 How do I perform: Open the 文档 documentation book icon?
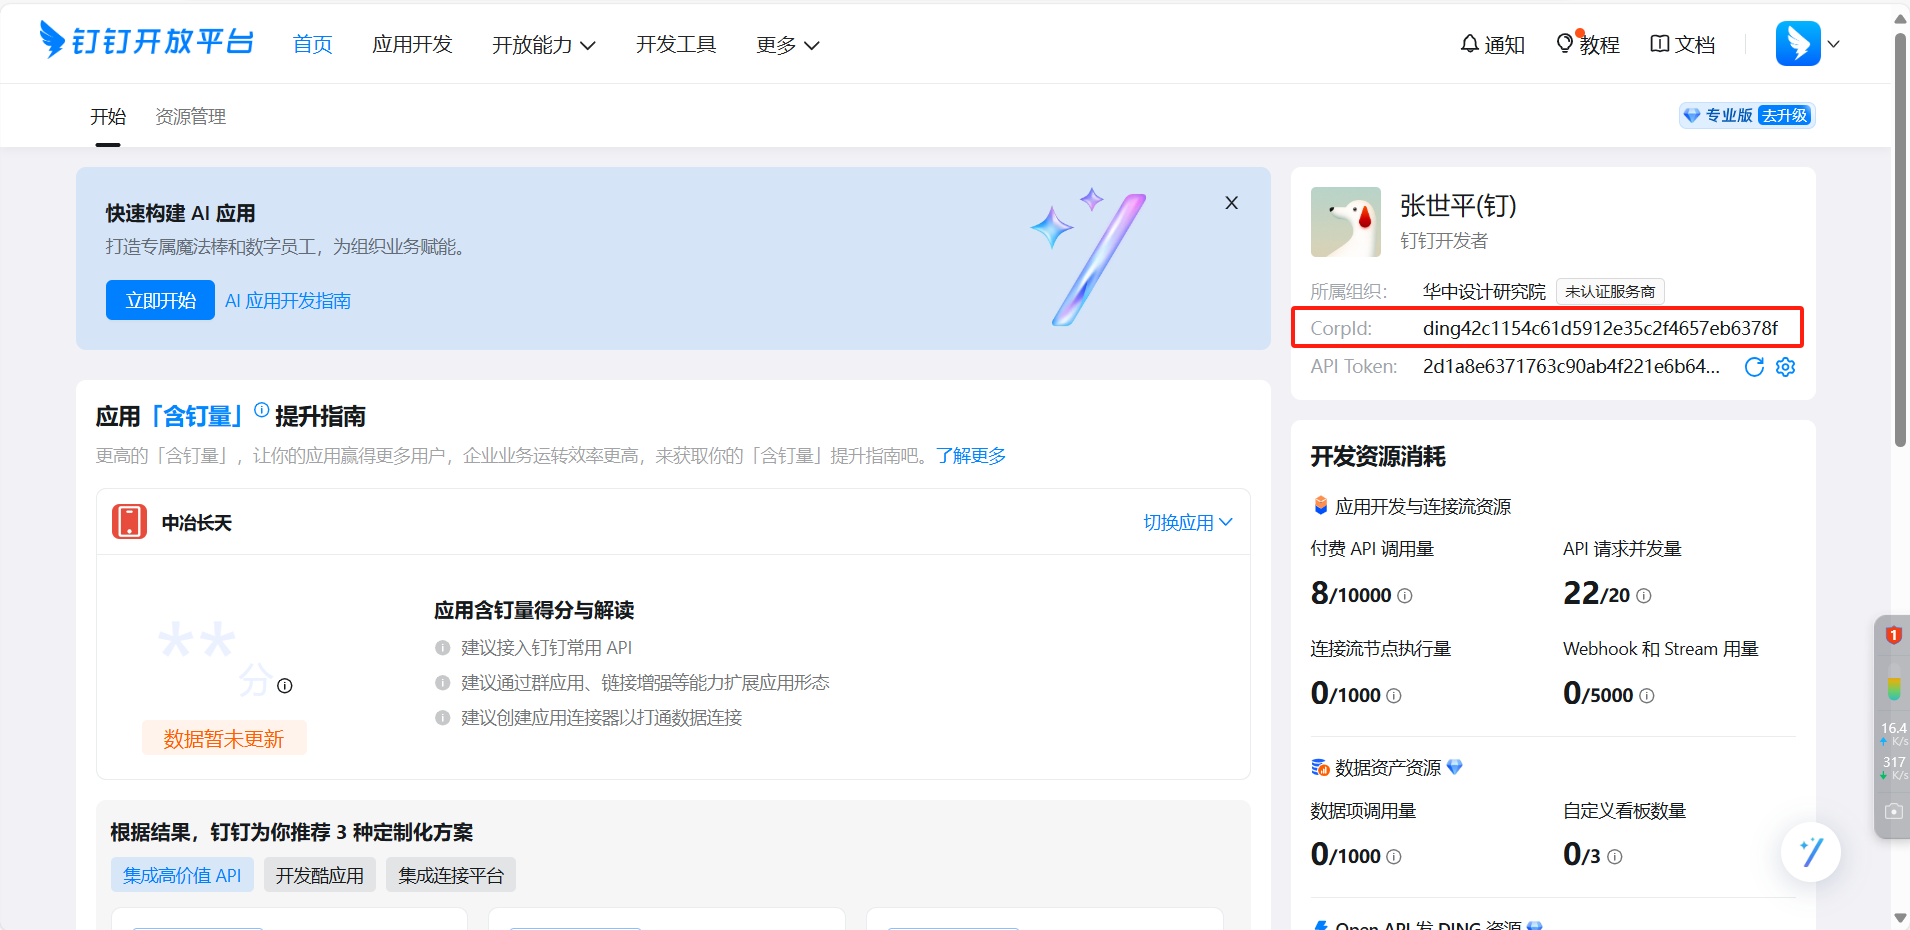pos(1683,44)
